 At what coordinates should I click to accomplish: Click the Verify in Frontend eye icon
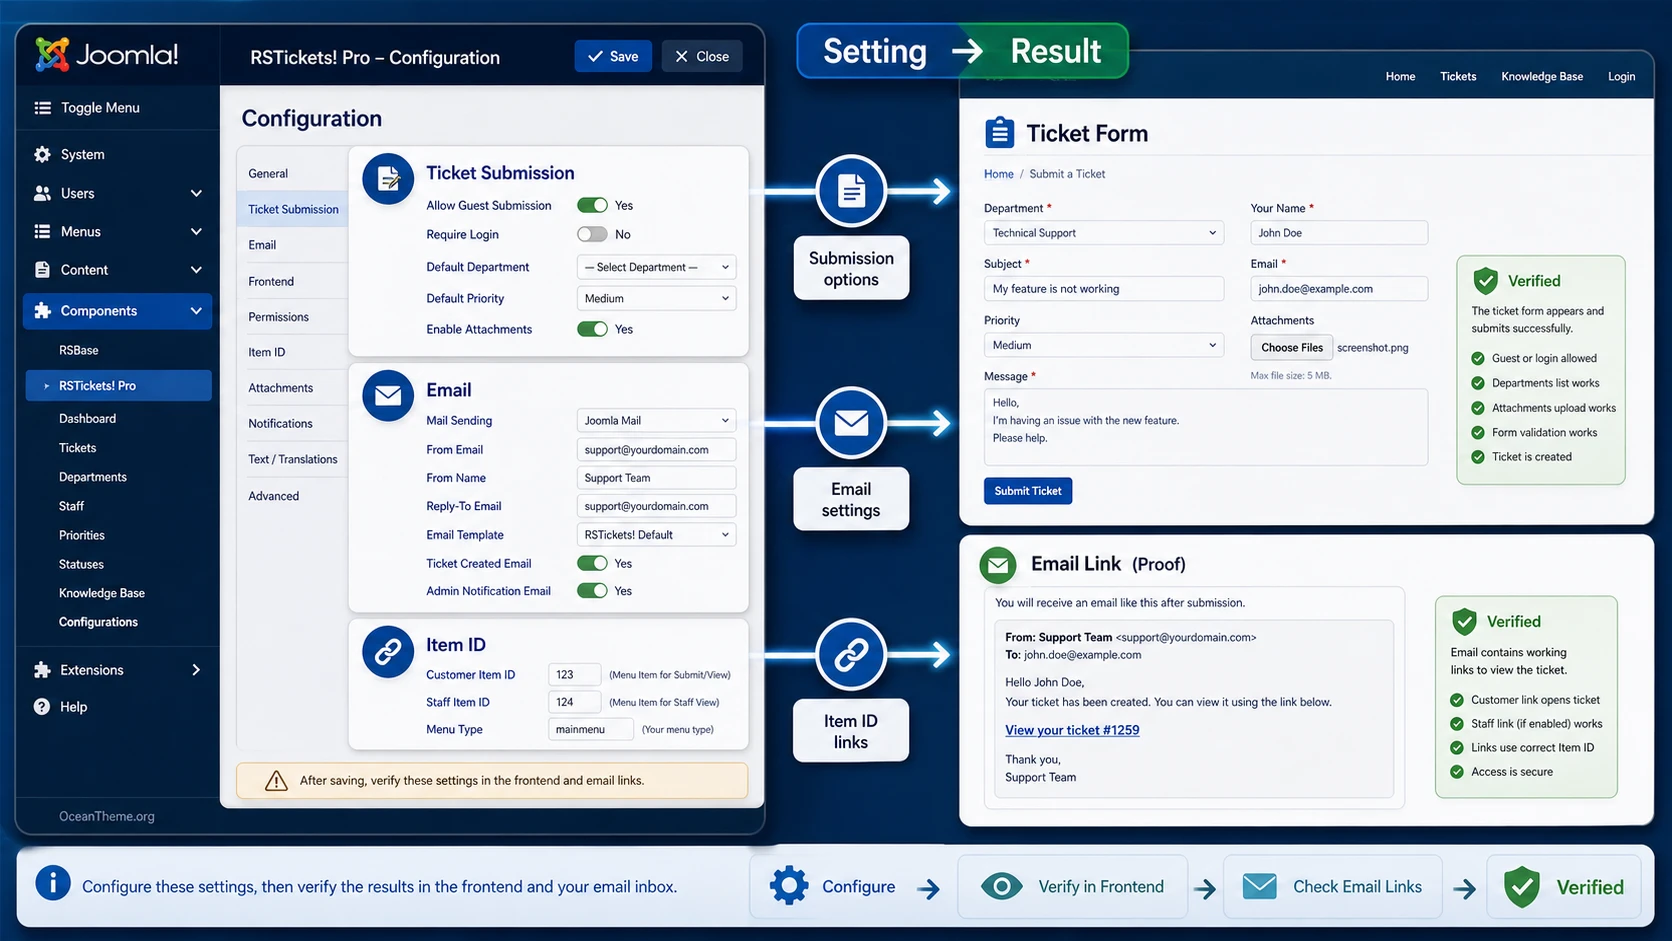tap(1001, 886)
